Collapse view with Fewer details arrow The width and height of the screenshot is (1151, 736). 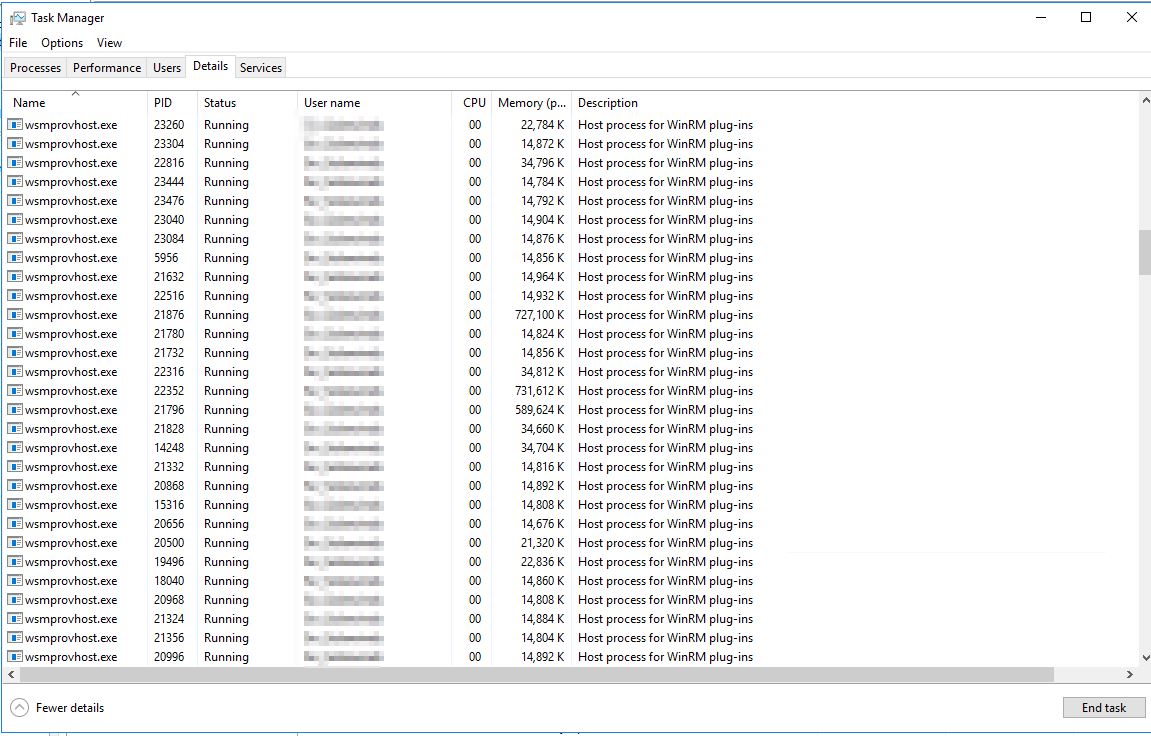[x=20, y=707]
